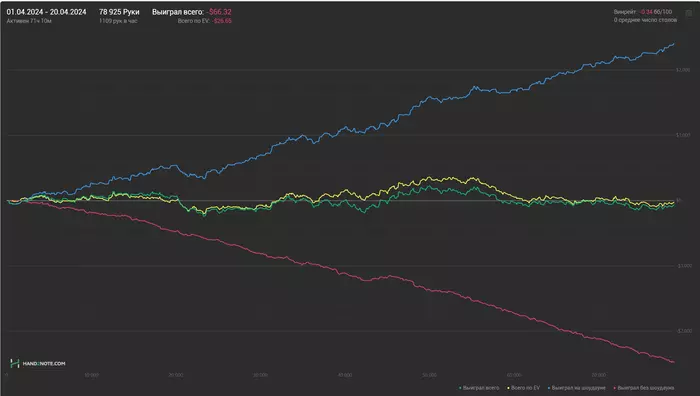This screenshot has height=396, width=700.
Task: Click the 'Всего по EV' -$26.65 value
Action: click(x=204, y=21)
